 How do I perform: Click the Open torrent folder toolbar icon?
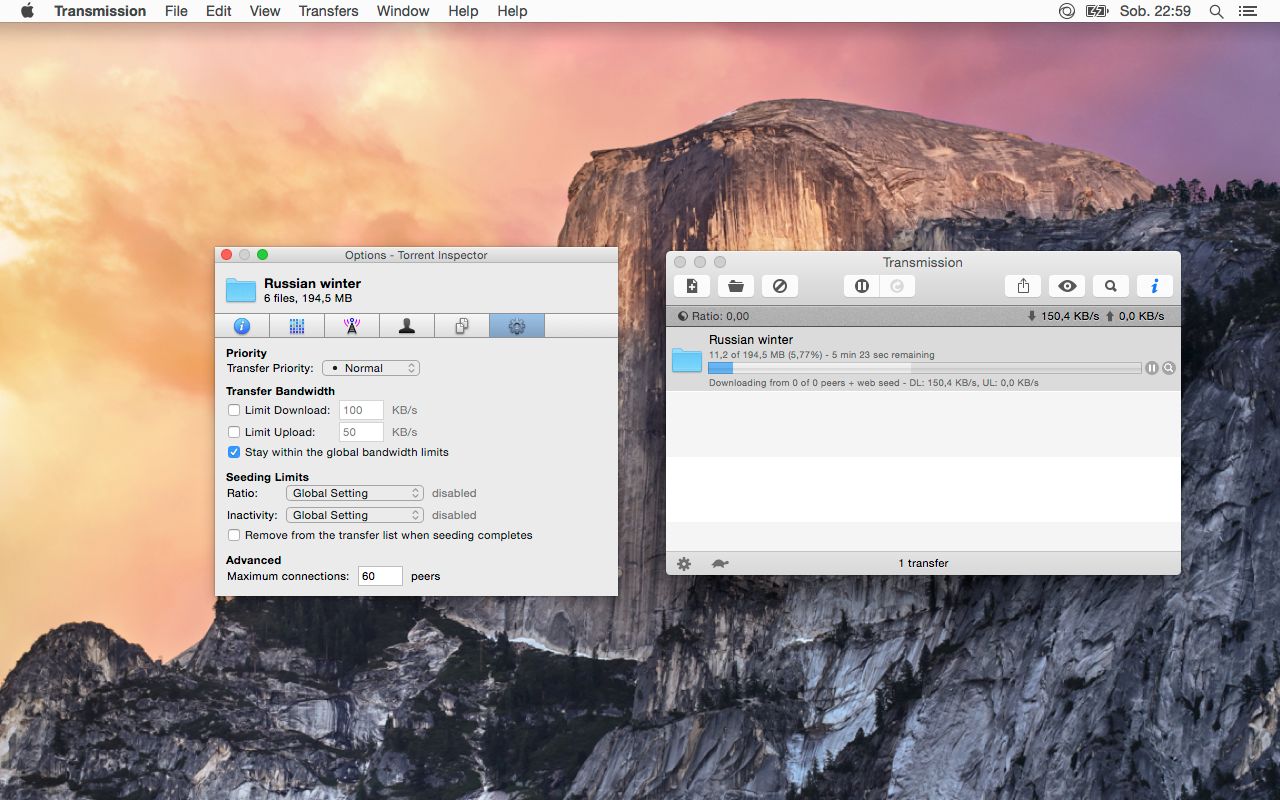tap(736, 286)
